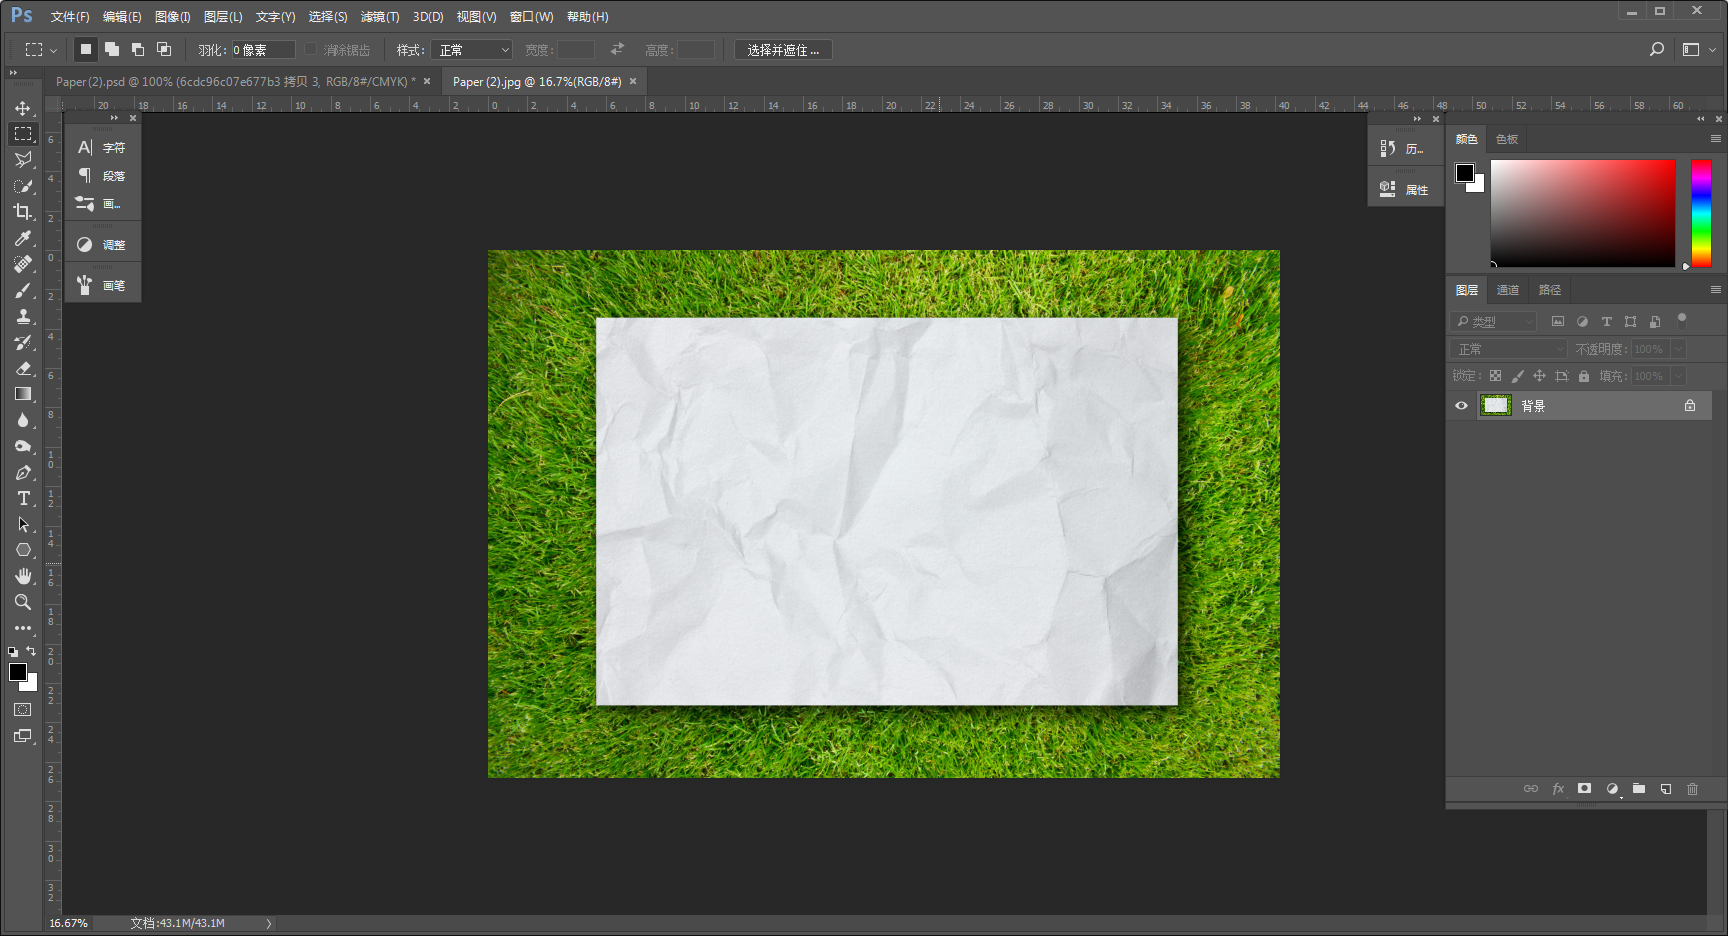
Task: Open the workspace switcher dropdown
Action: pyautogui.click(x=1698, y=49)
